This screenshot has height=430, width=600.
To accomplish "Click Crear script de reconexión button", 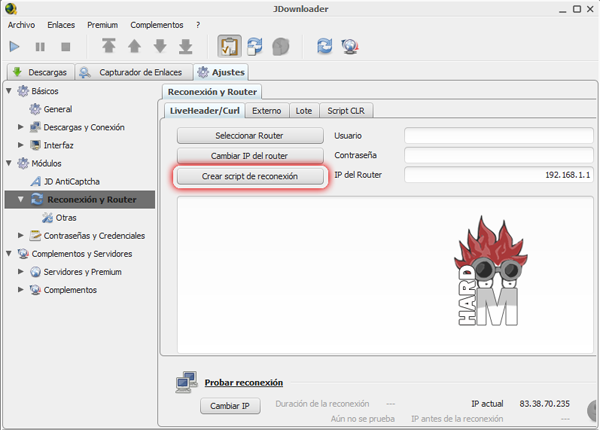I will pos(250,176).
